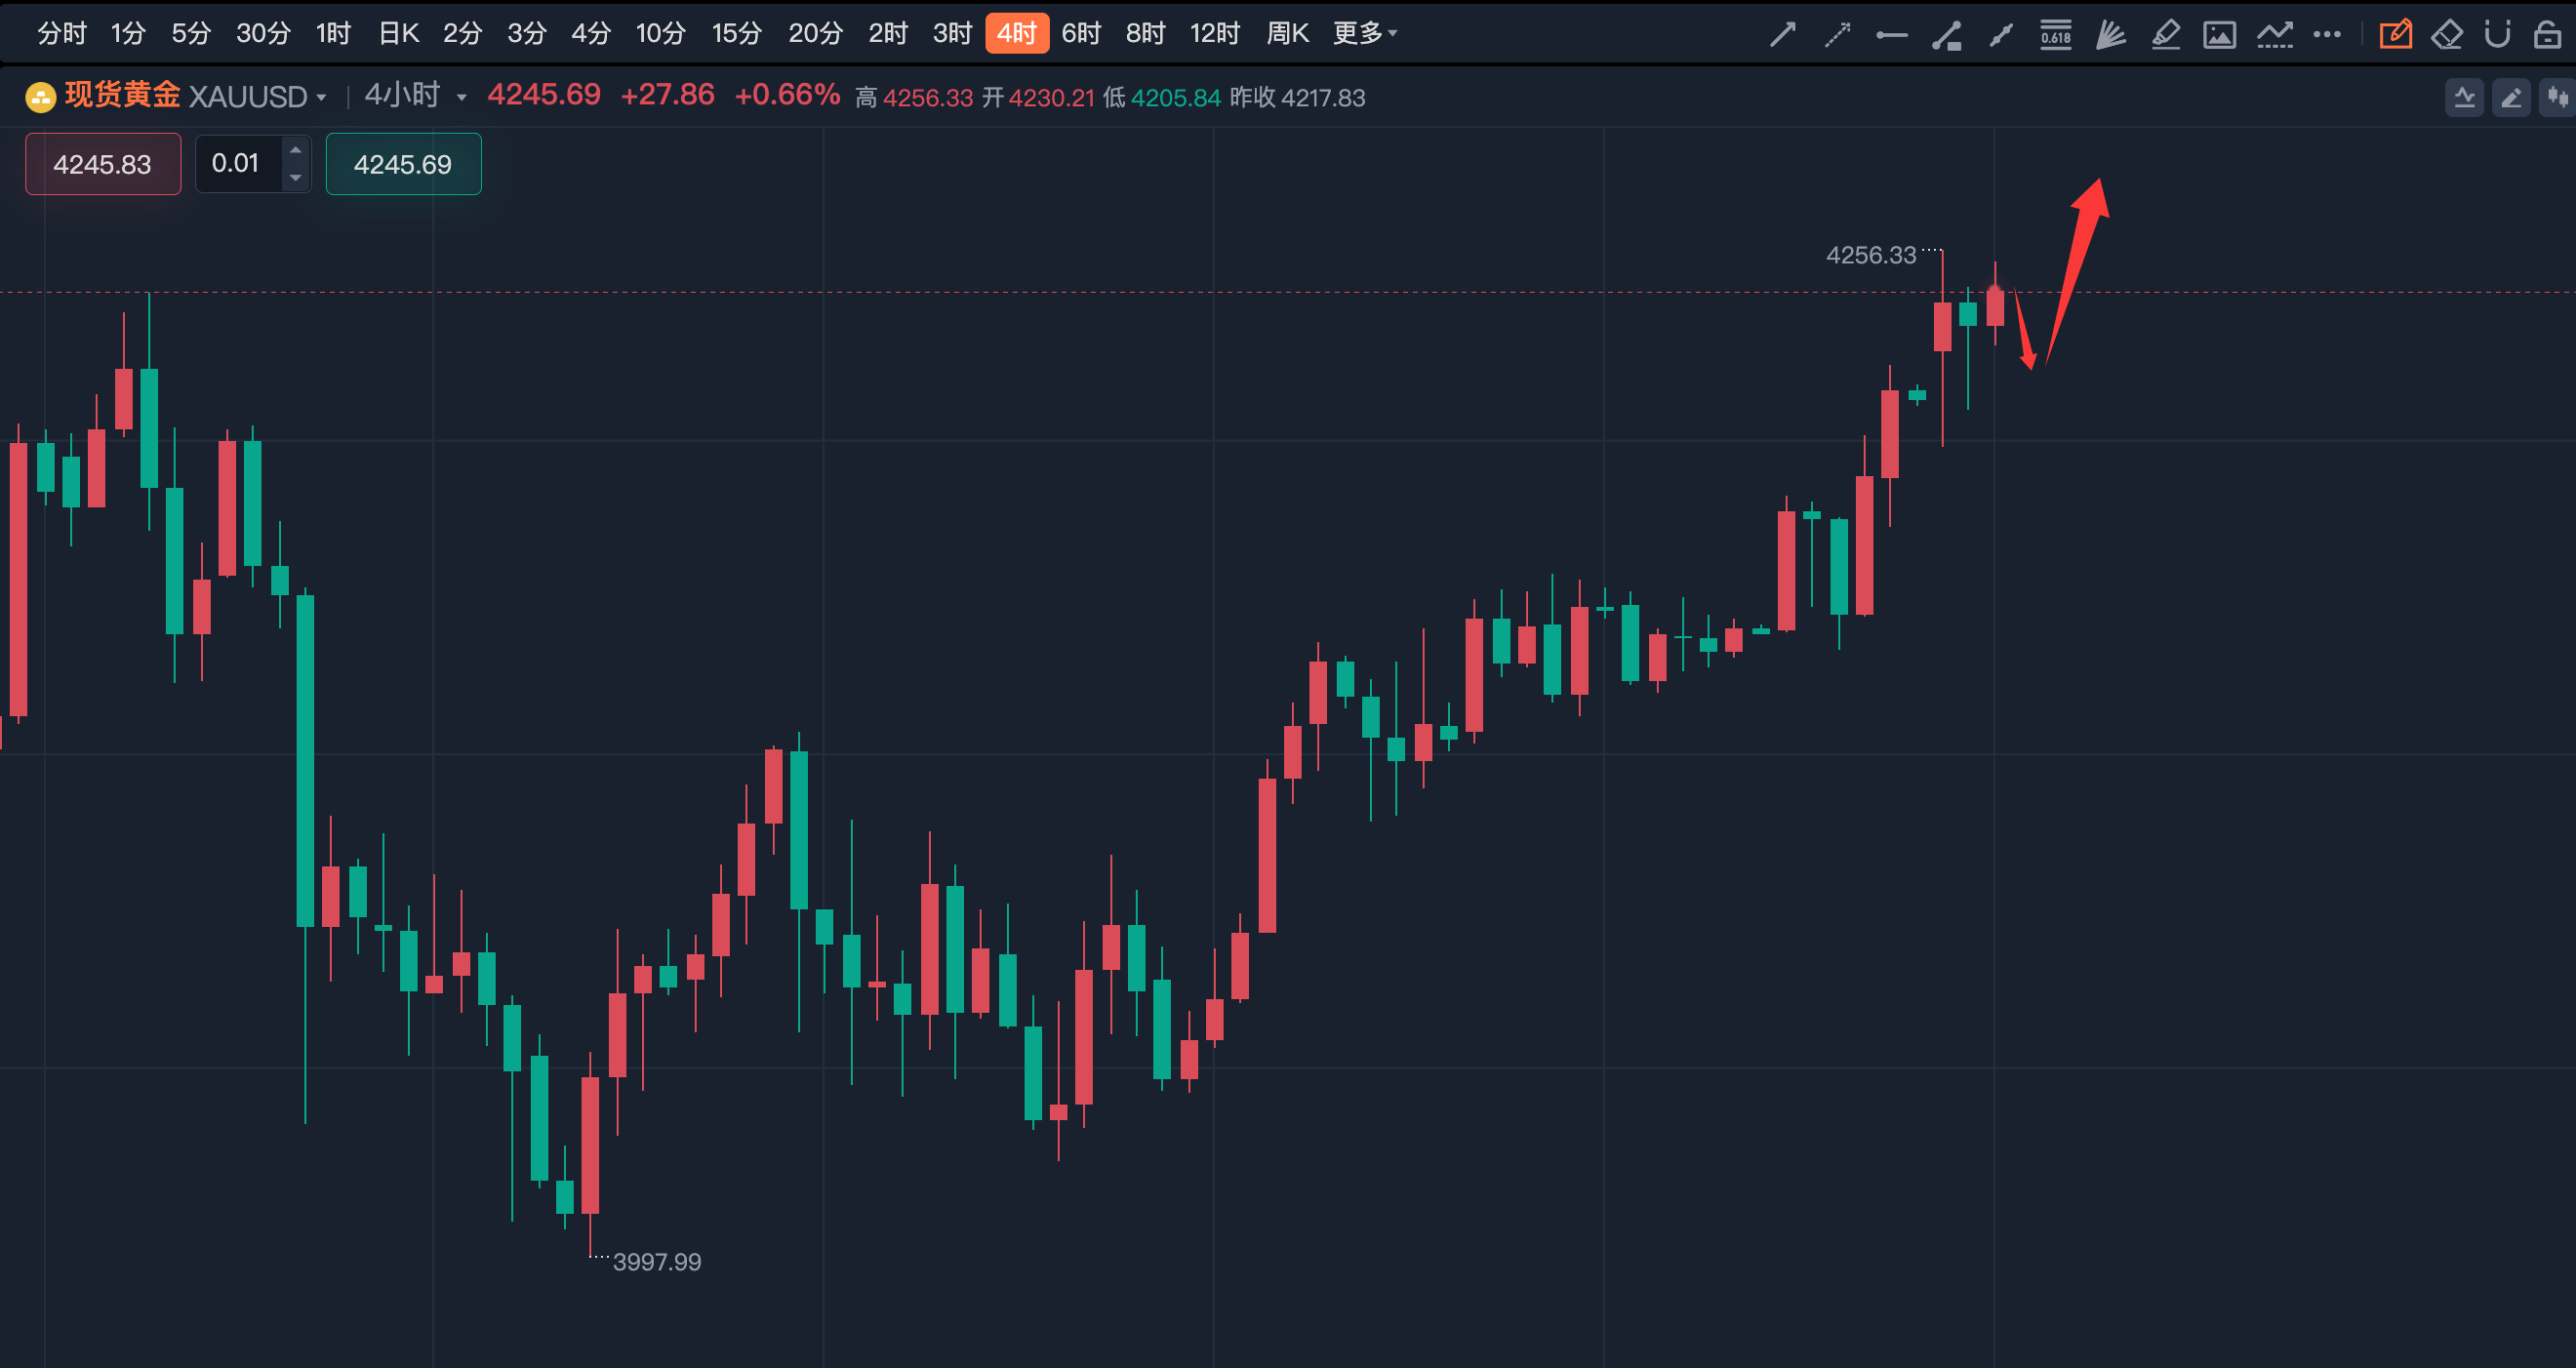Screen dimensions: 2576x1368
Task: Select the 周K weekly interval
Action: [x=1287, y=33]
